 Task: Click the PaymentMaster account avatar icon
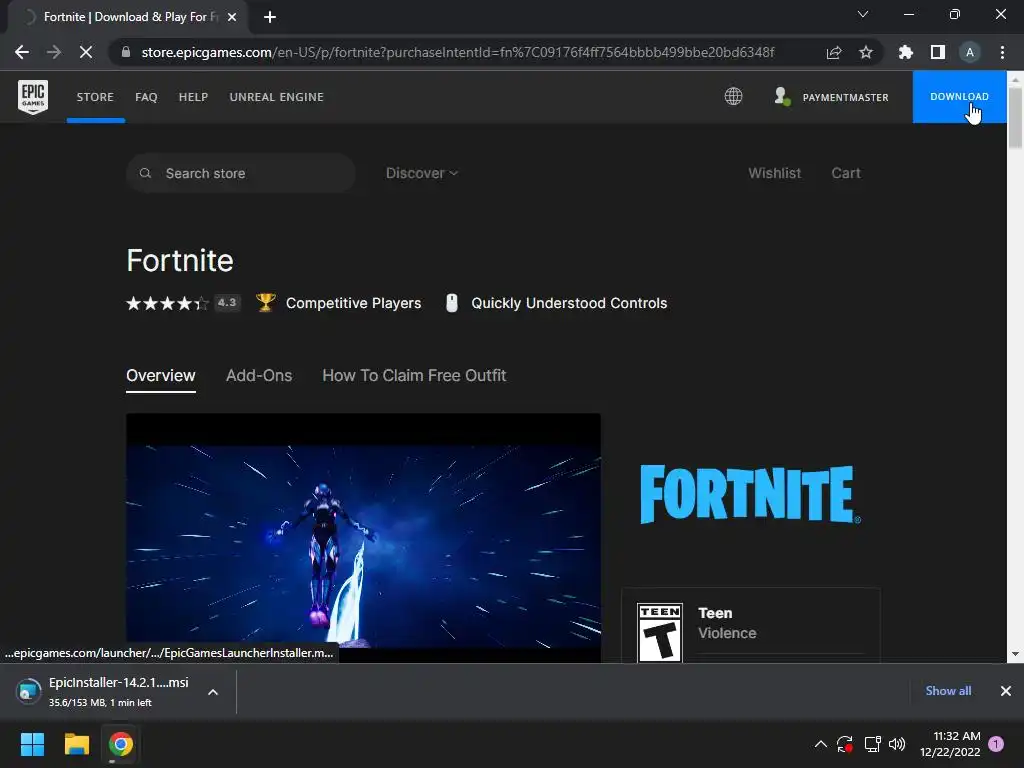782,97
